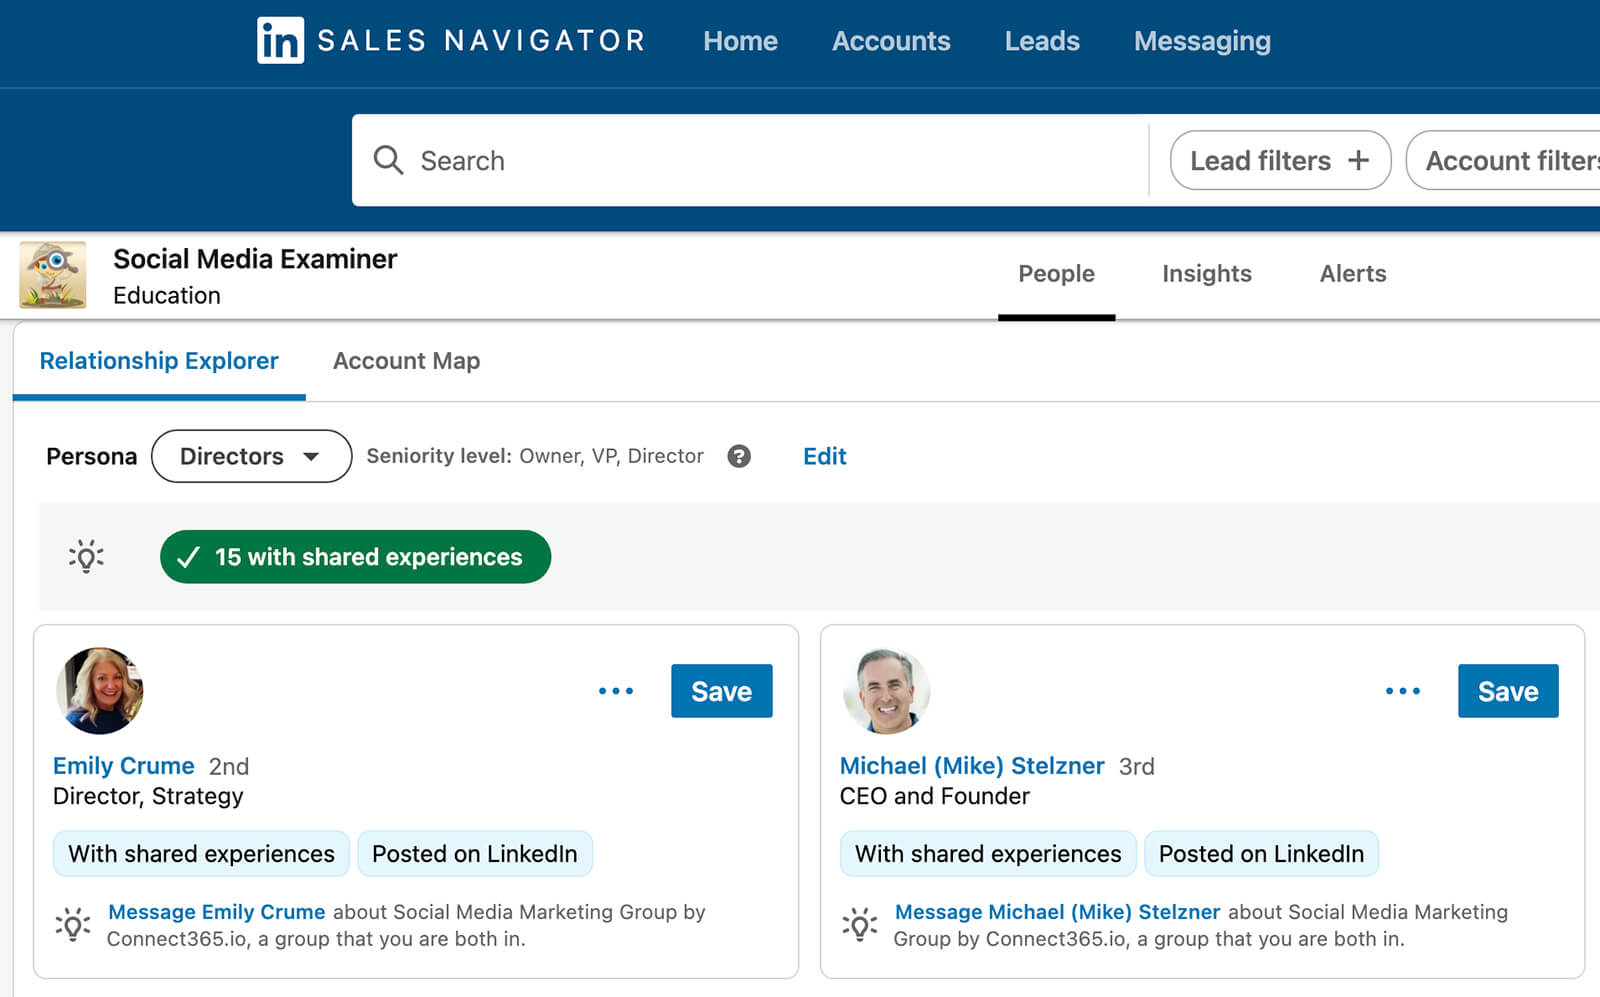Click the Search input field
Screen dimensions: 1600x997
[750, 160]
